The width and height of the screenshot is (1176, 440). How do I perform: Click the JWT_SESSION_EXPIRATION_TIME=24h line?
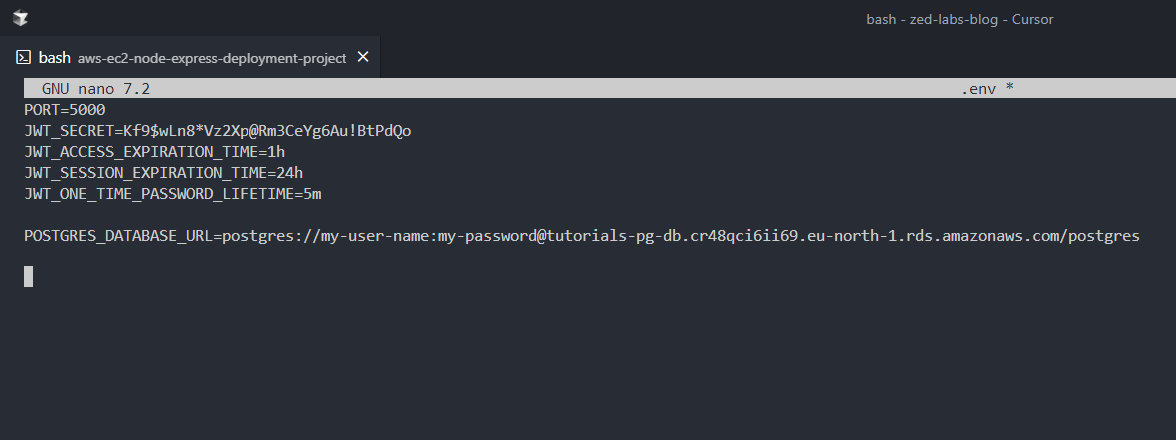point(163,173)
